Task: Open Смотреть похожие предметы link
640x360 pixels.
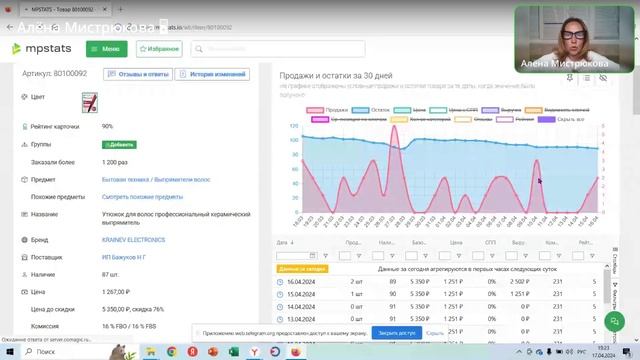Action: 142,197
